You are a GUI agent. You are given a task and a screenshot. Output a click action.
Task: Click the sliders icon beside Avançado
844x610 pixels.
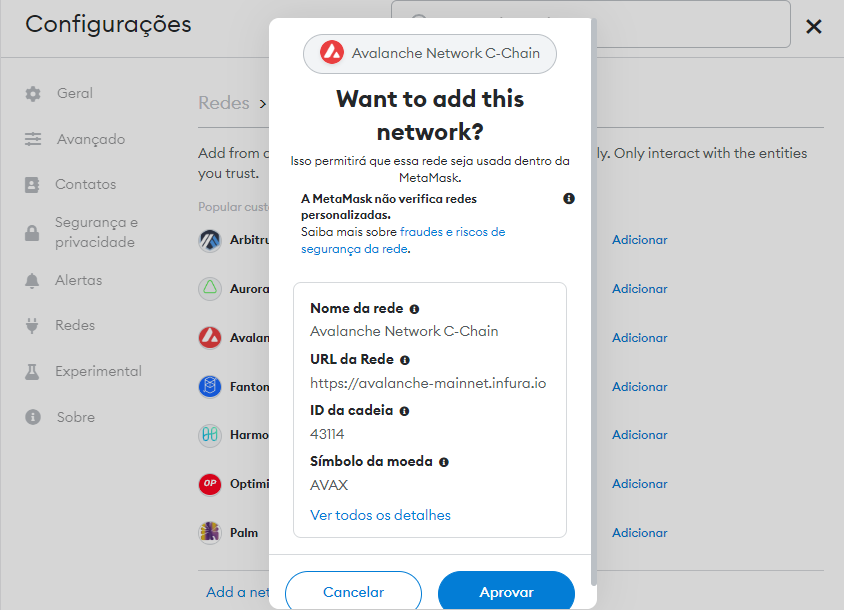coord(33,139)
